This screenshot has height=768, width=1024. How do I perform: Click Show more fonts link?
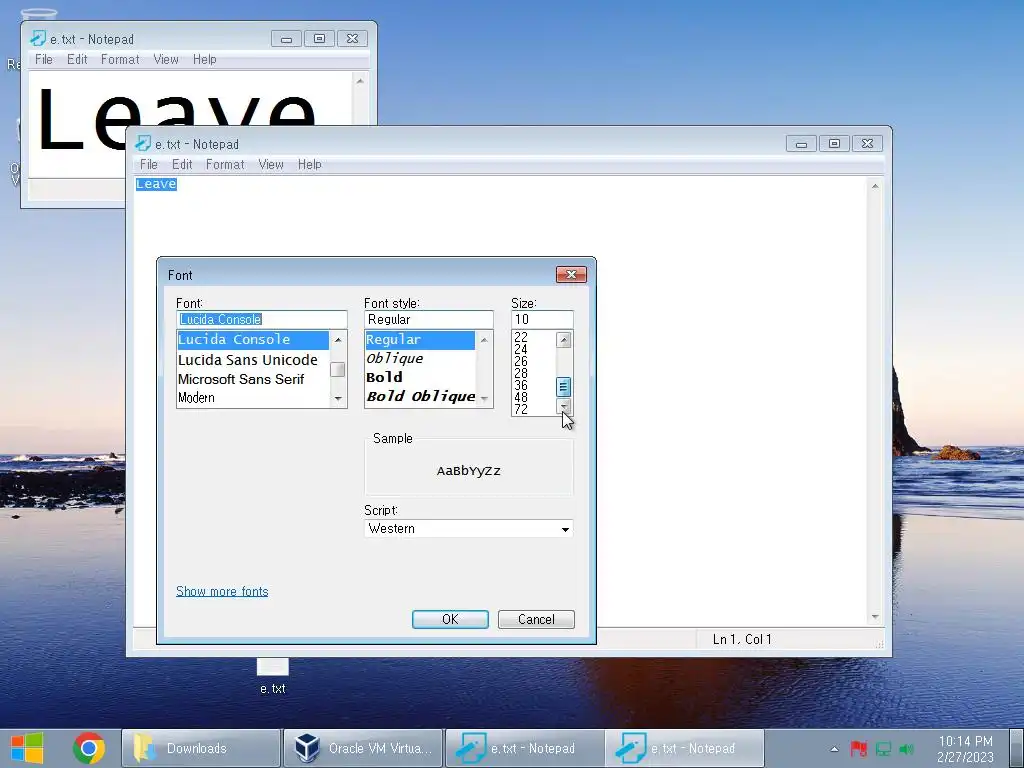[x=222, y=591]
